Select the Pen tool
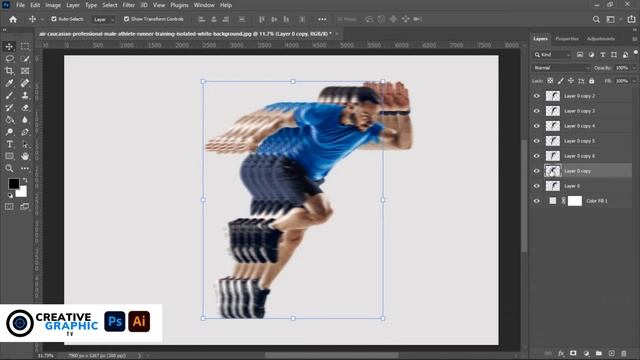 25,132
